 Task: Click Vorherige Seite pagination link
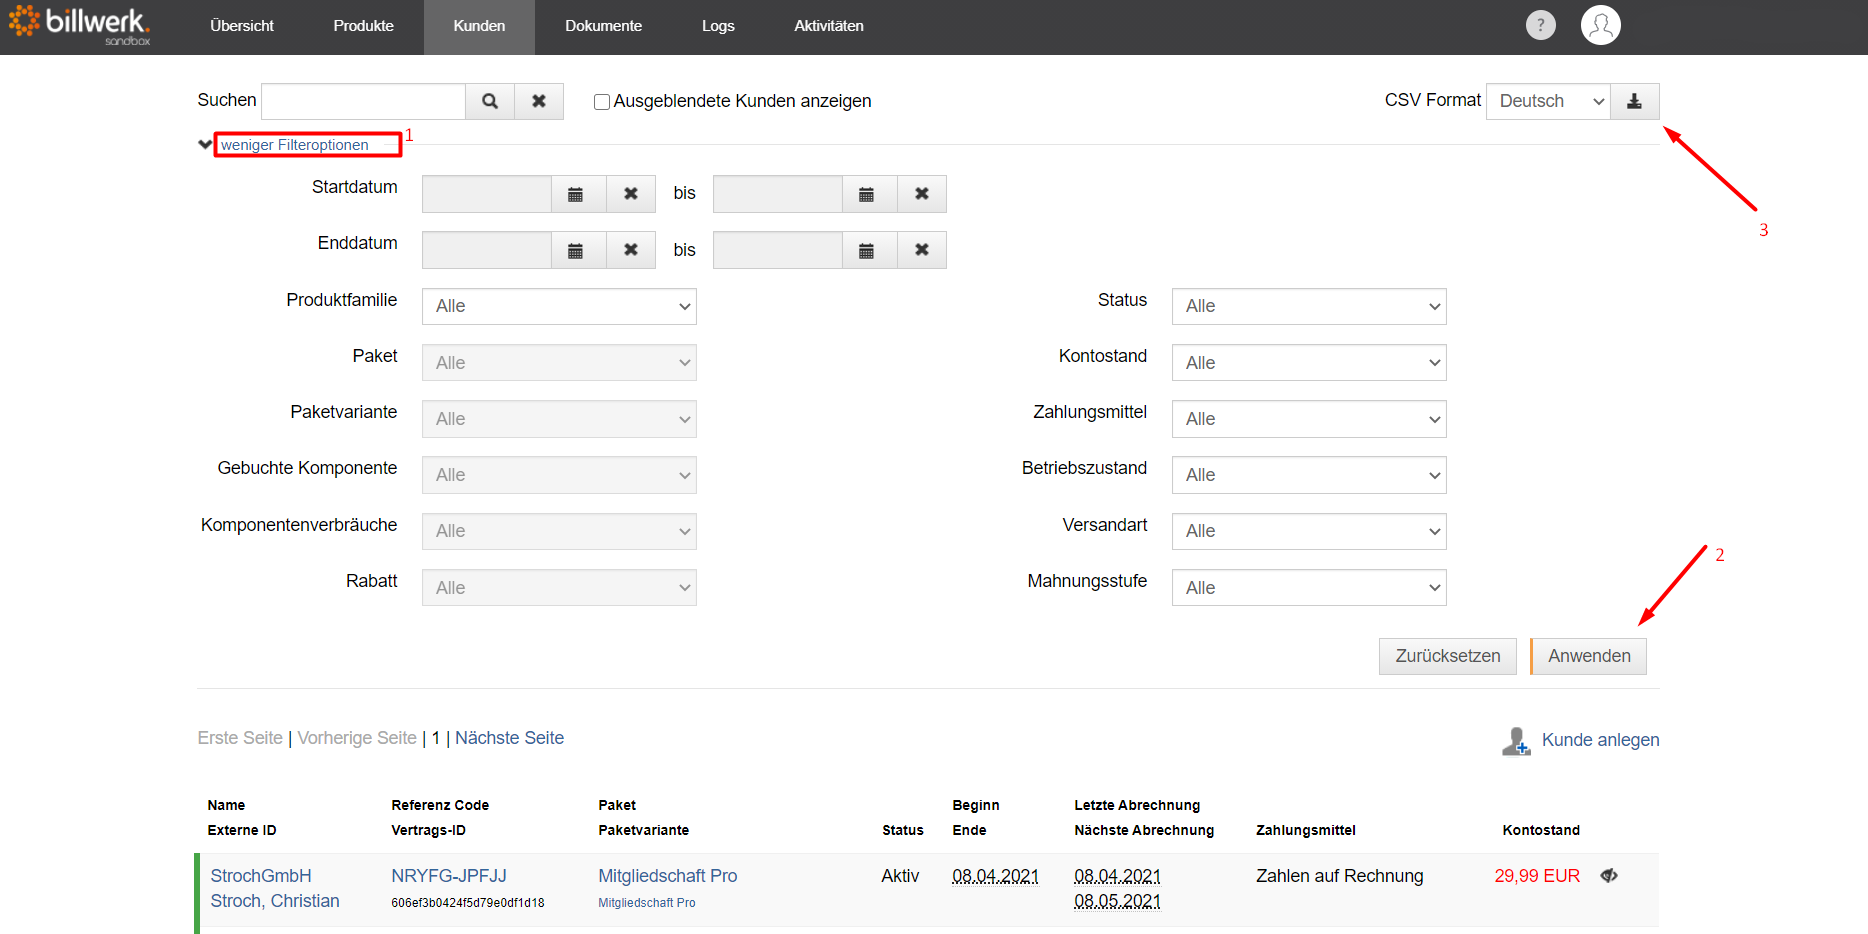coord(357,738)
